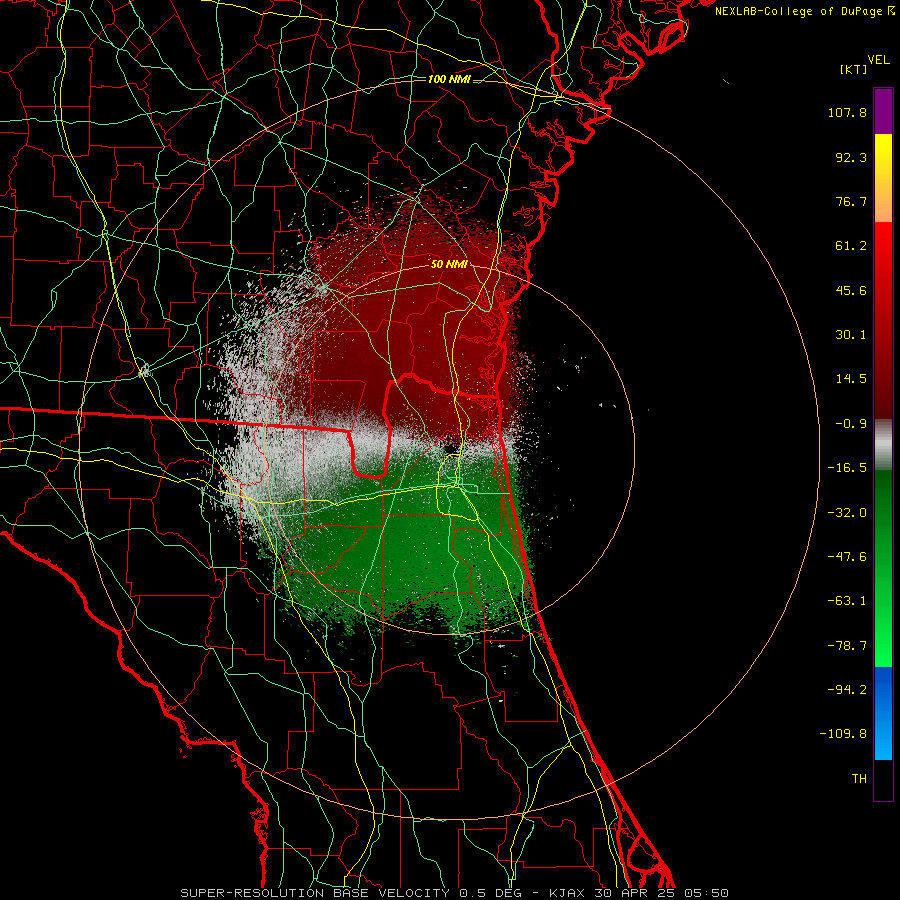
Task: Pick the red segment of the velocity scale
Action: [883, 320]
